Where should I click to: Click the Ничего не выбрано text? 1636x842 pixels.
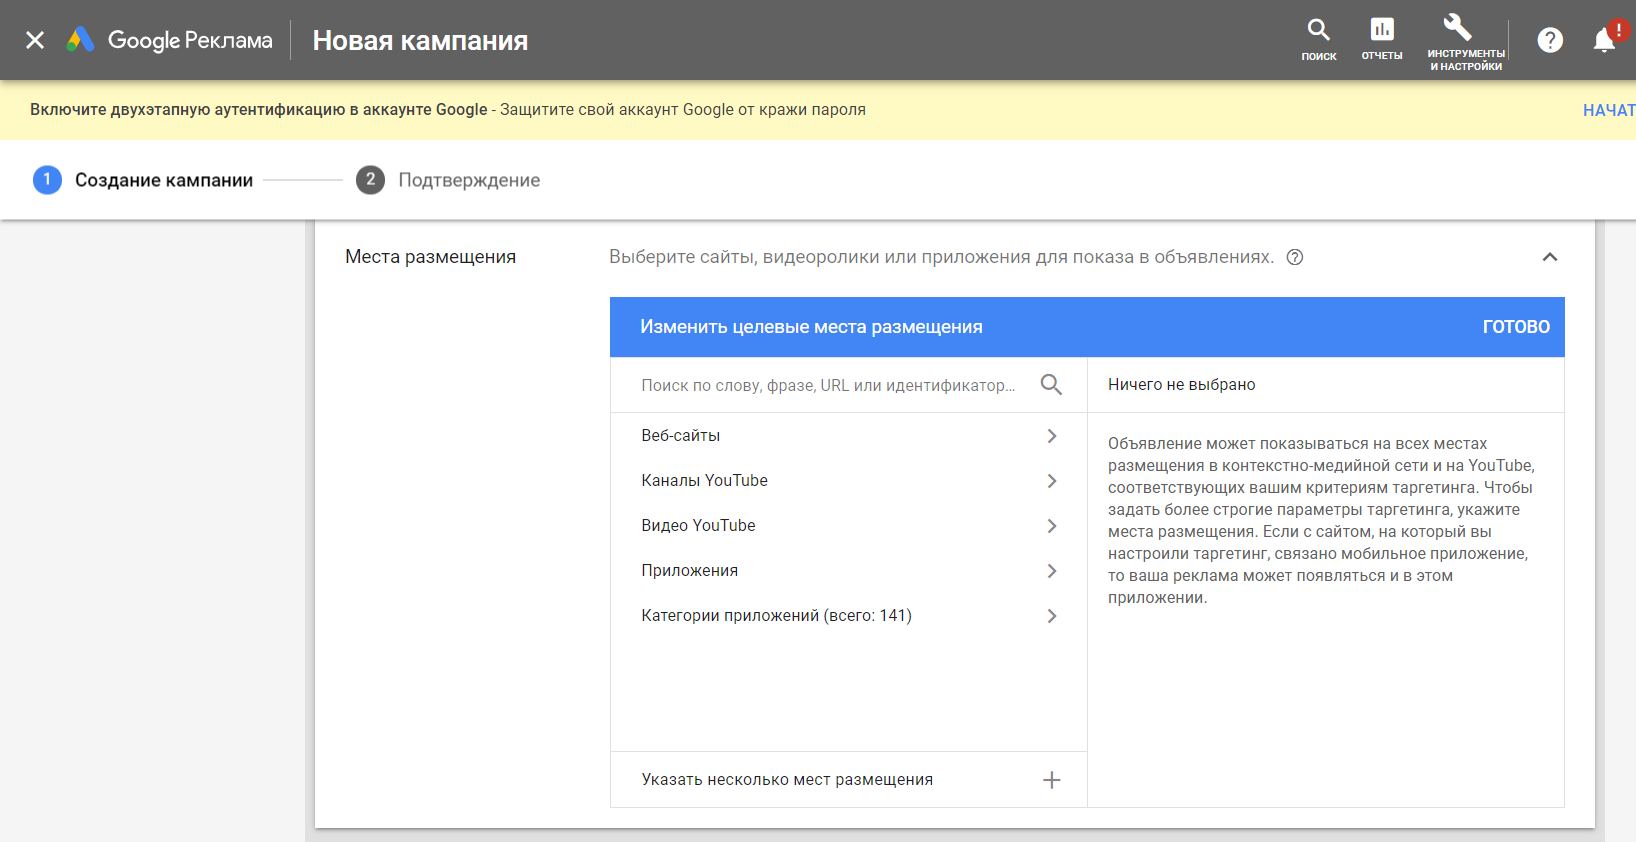(1182, 385)
